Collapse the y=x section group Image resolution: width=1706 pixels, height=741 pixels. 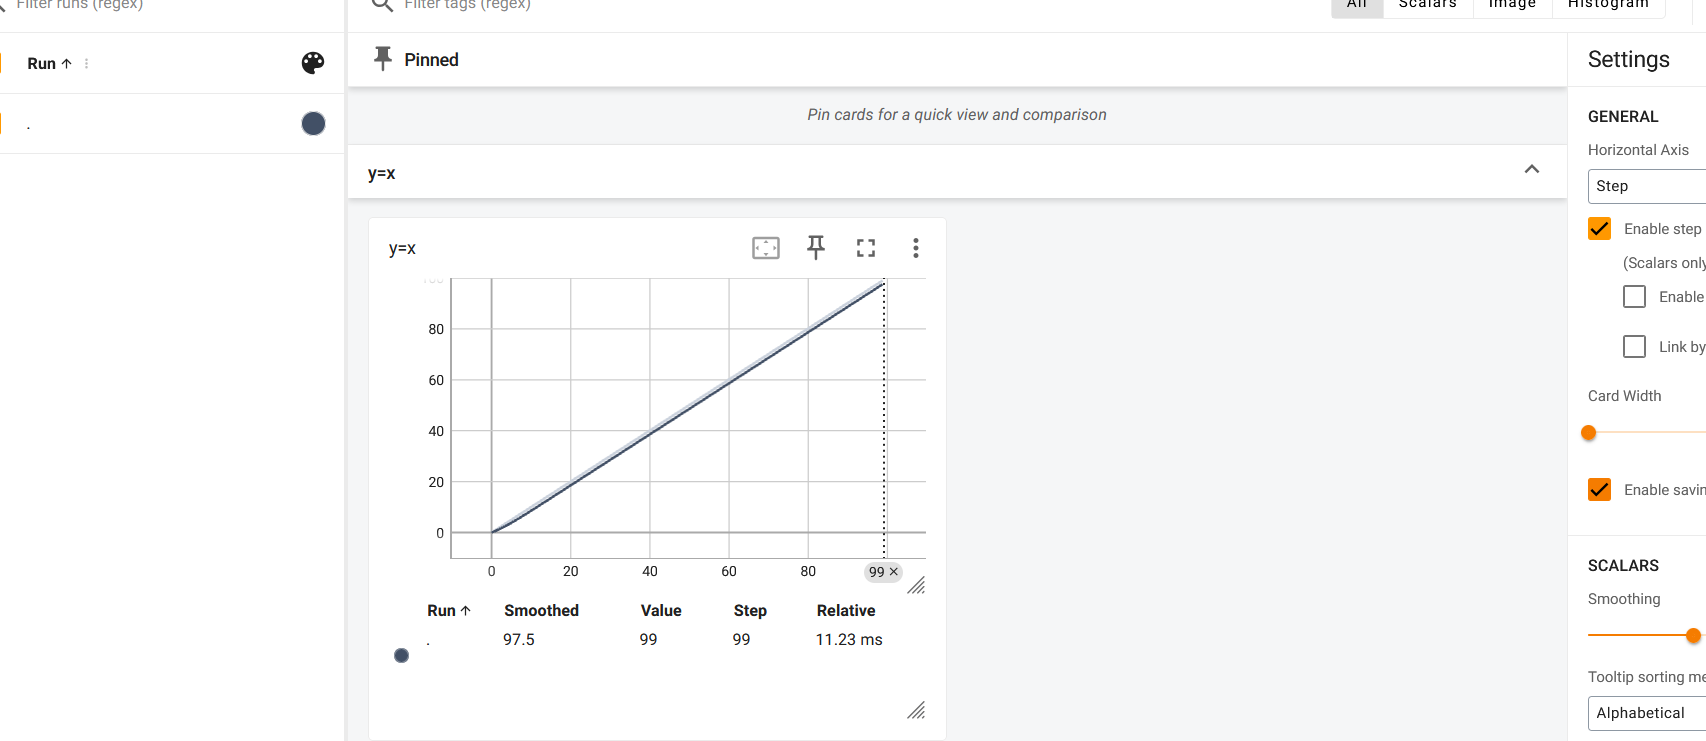click(x=1531, y=169)
